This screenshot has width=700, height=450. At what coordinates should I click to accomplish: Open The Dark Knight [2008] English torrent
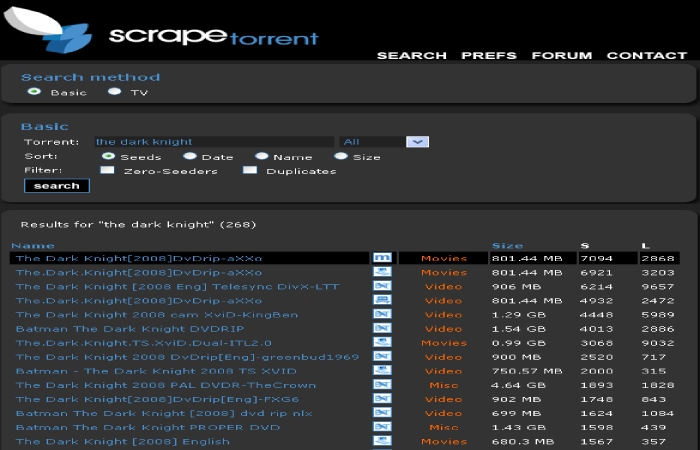pos(123,442)
